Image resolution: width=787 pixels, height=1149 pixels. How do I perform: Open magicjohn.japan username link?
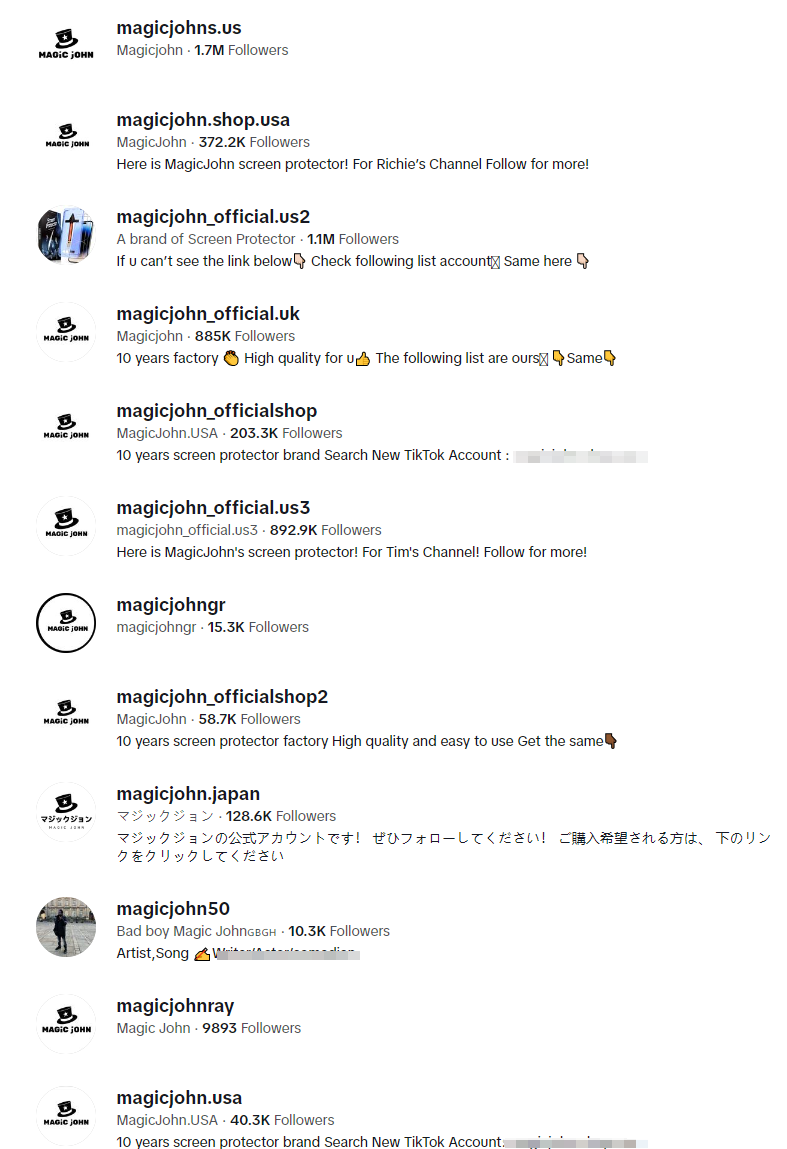click(188, 794)
